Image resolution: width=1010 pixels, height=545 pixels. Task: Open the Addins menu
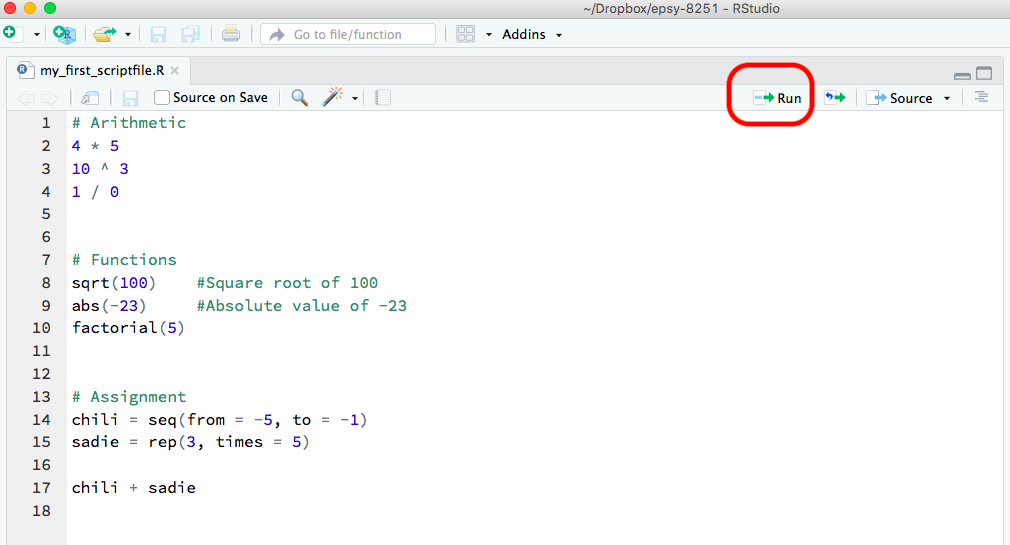532,34
